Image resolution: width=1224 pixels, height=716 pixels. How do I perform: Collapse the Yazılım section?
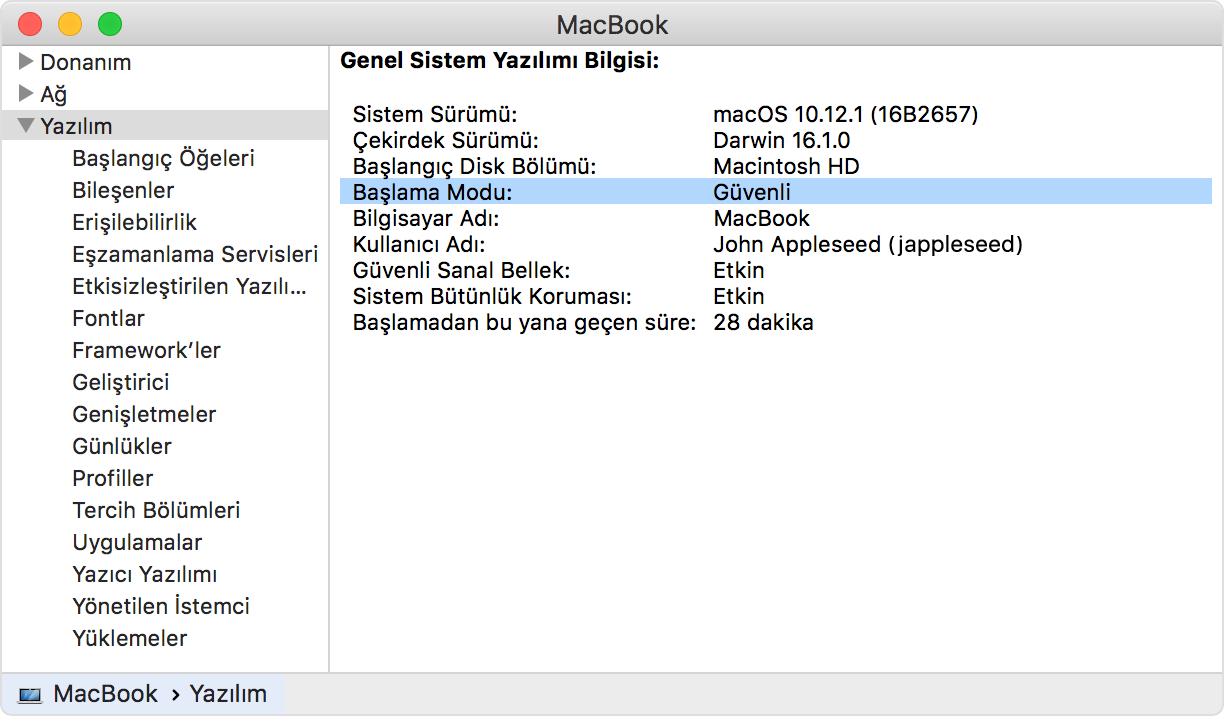coord(24,126)
